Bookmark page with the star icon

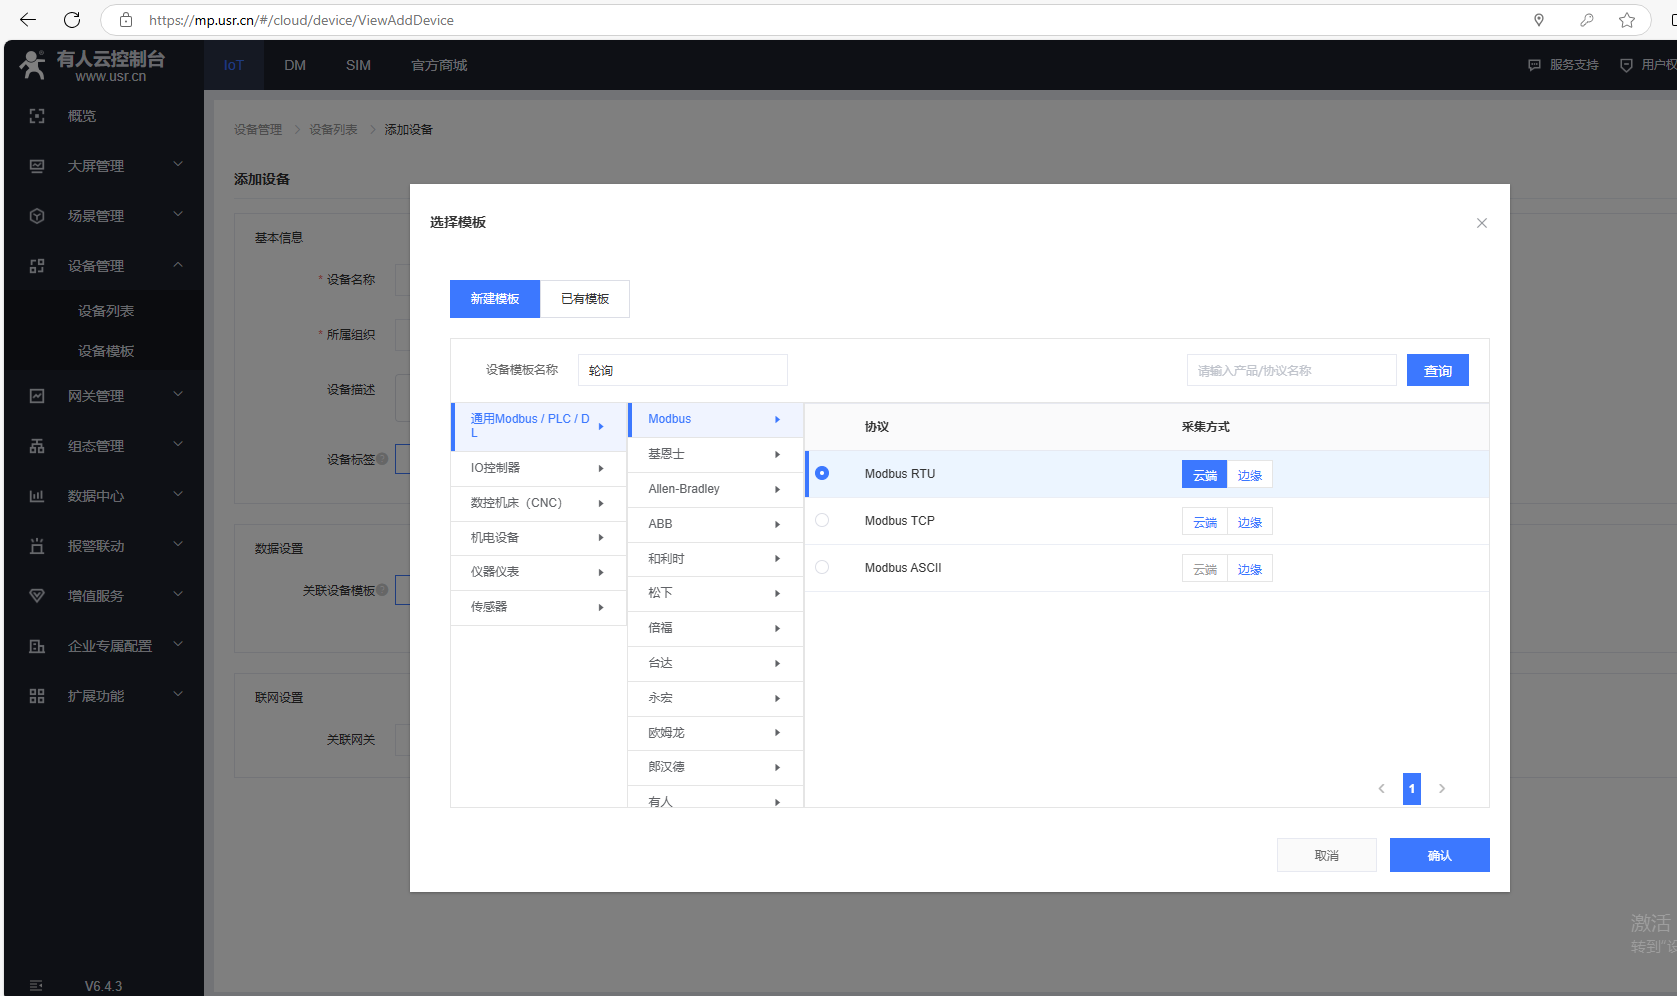1627,20
